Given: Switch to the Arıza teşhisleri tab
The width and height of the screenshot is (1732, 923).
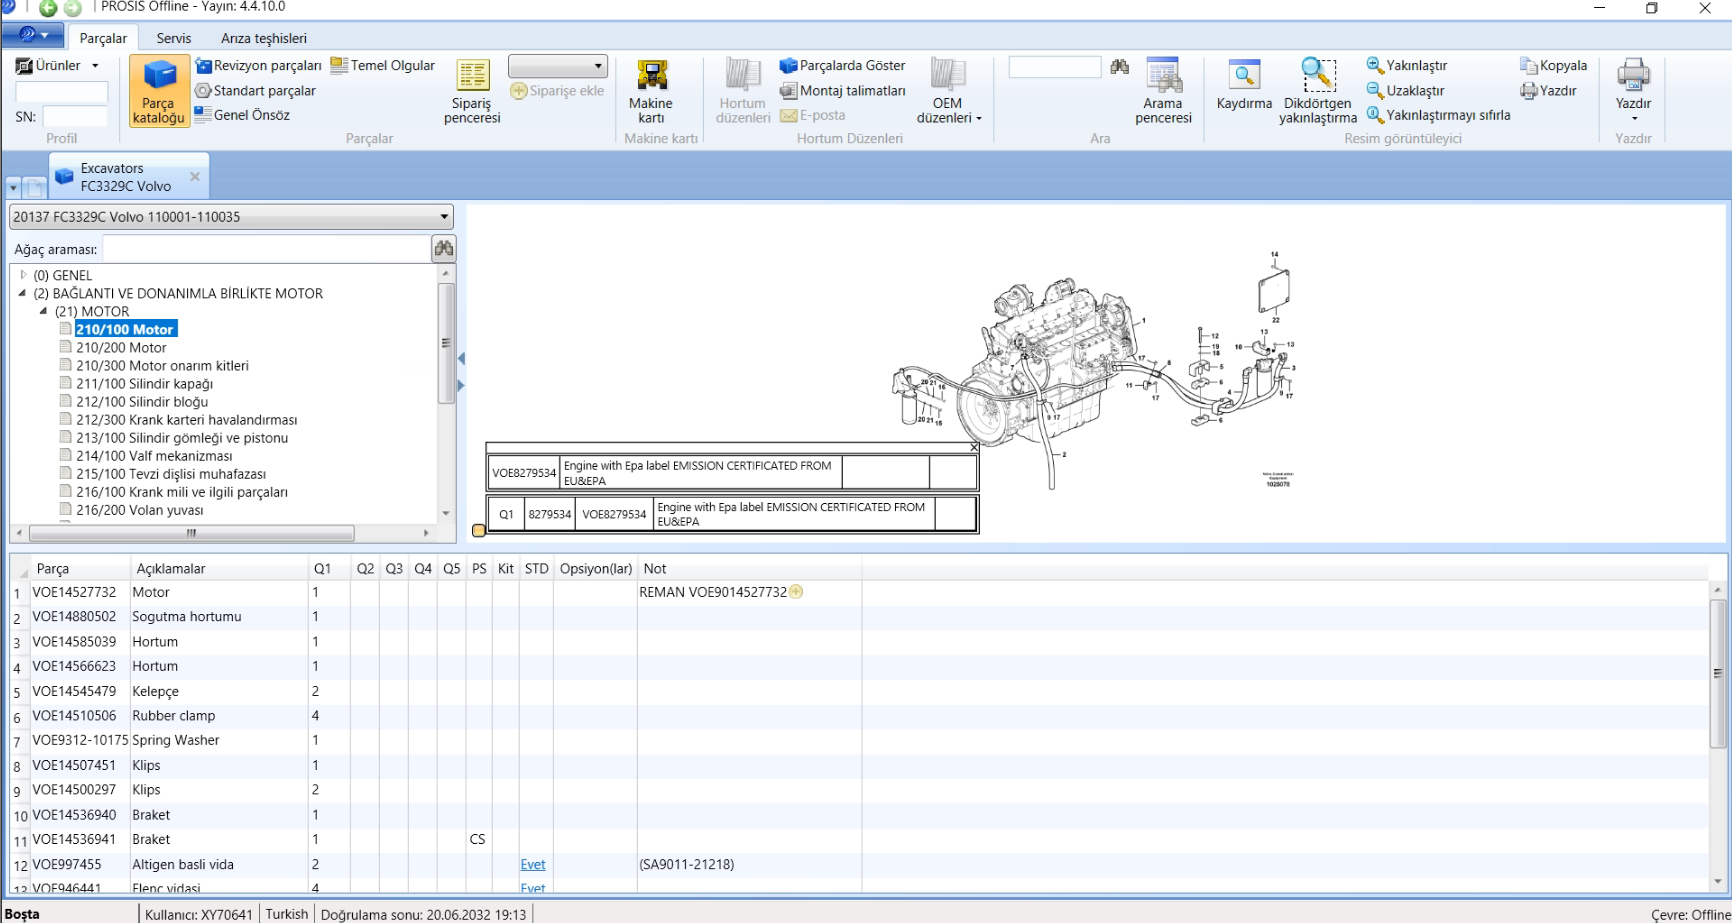Looking at the screenshot, I should [264, 38].
